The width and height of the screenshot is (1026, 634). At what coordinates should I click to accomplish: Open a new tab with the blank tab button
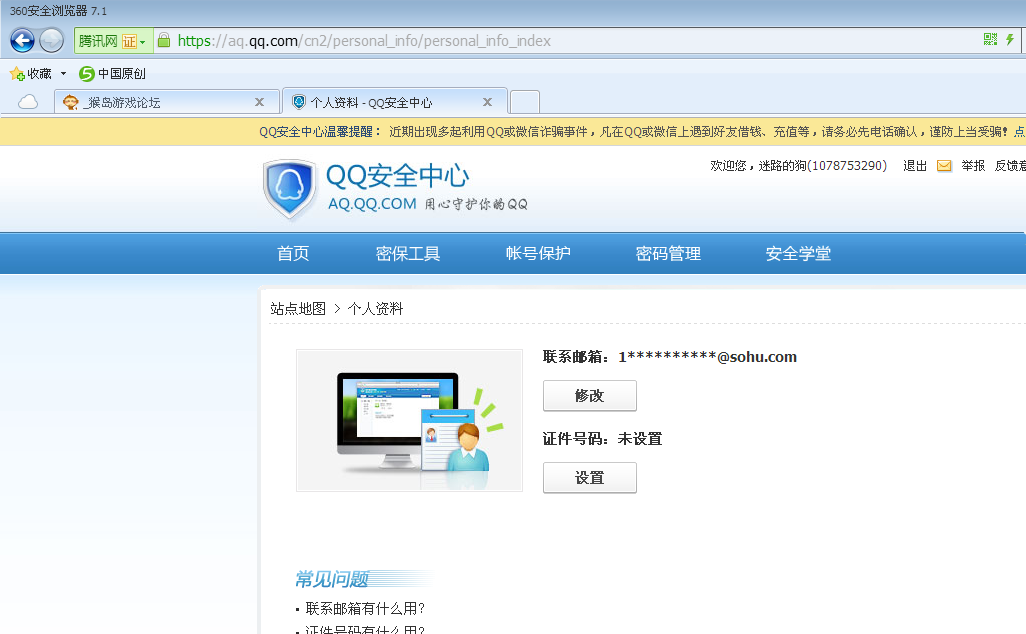click(525, 102)
